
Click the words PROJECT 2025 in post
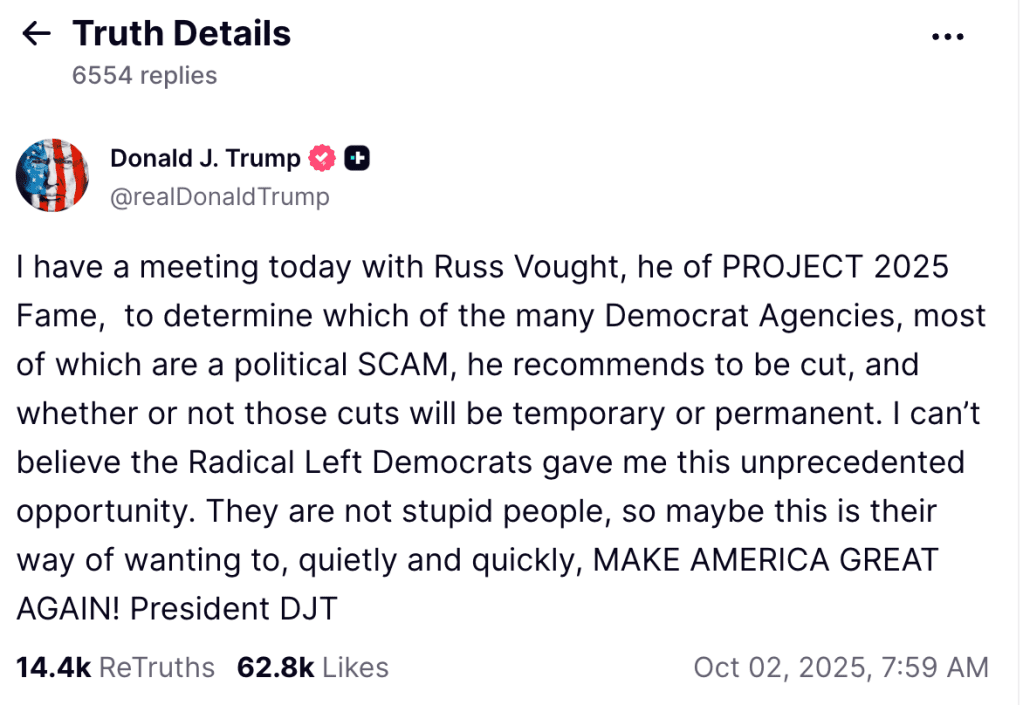[x=835, y=268]
